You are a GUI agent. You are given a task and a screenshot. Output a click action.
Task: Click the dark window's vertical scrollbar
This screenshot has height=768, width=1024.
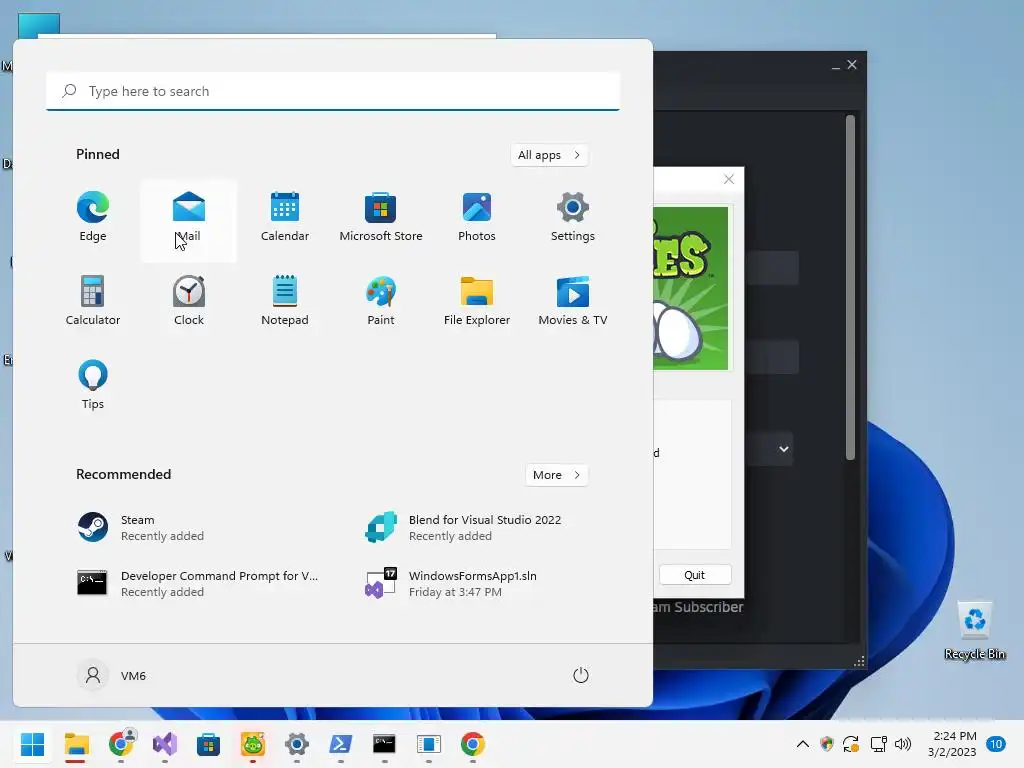(x=850, y=287)
